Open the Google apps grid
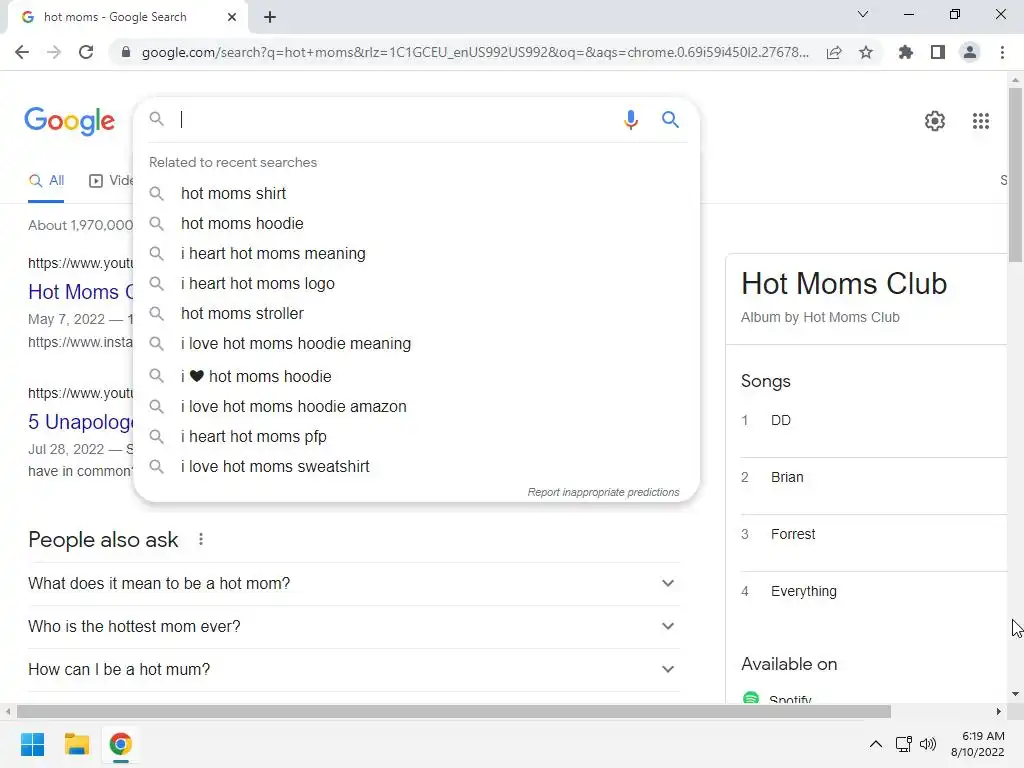This screenshot has height=768, width=1024. click(981, 121)
